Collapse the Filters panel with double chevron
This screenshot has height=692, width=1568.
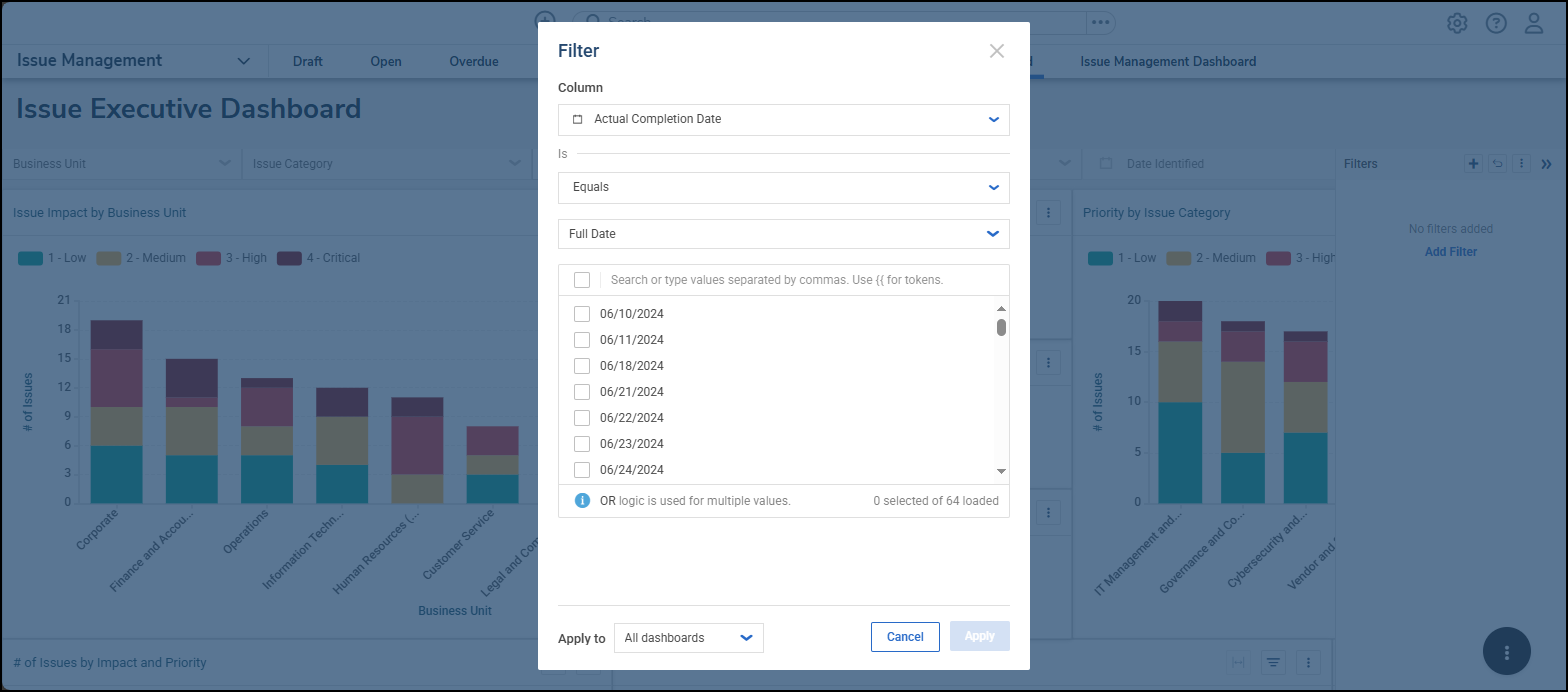tap(1546, 164)
